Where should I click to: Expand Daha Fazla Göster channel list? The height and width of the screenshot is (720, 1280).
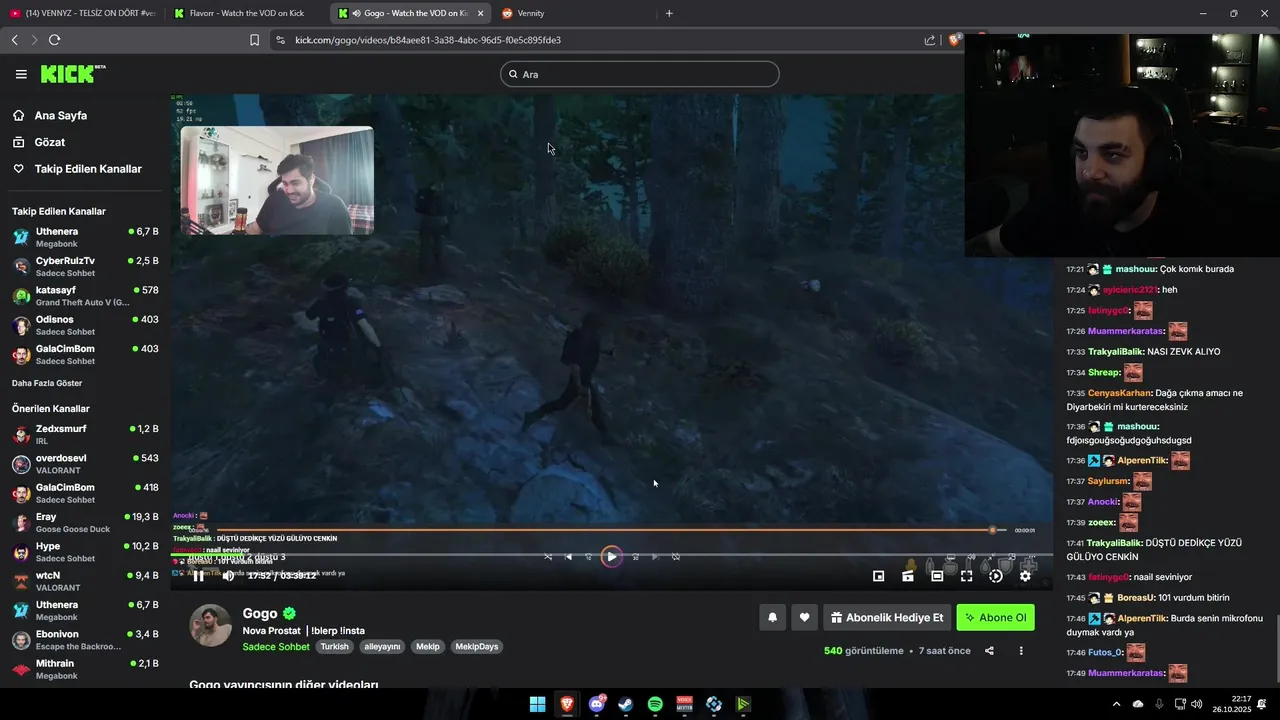[47, 383]
